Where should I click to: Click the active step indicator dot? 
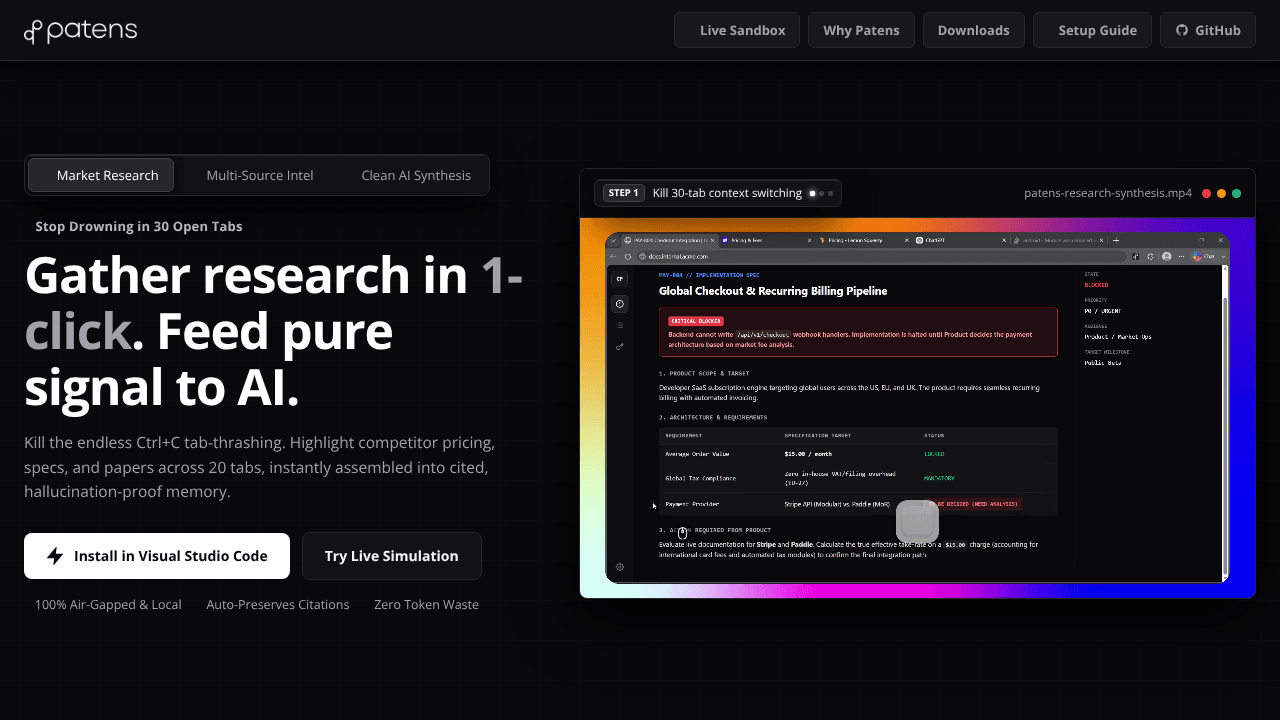point(813,193)
